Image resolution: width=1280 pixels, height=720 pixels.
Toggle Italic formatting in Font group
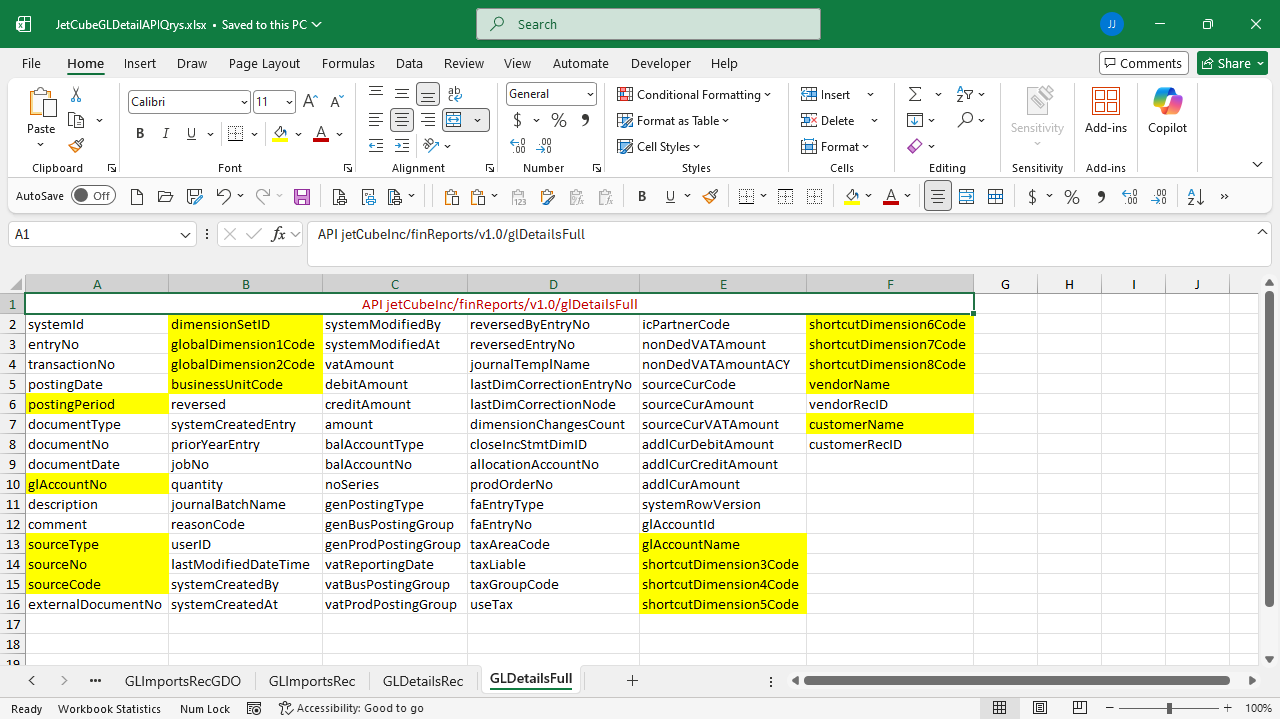pyautogui.click(x=168, y=134)
